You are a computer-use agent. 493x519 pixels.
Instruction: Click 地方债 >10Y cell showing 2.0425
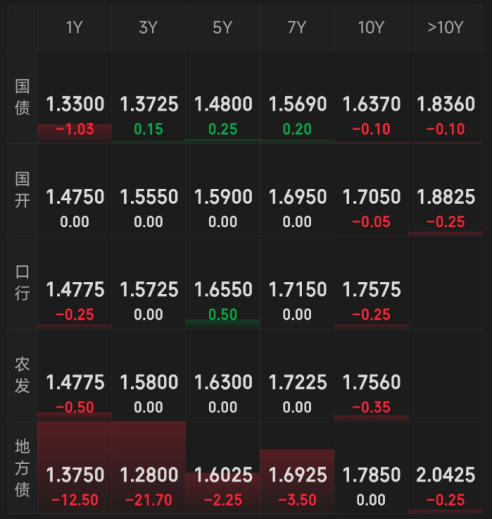click(x=445, y=468)
